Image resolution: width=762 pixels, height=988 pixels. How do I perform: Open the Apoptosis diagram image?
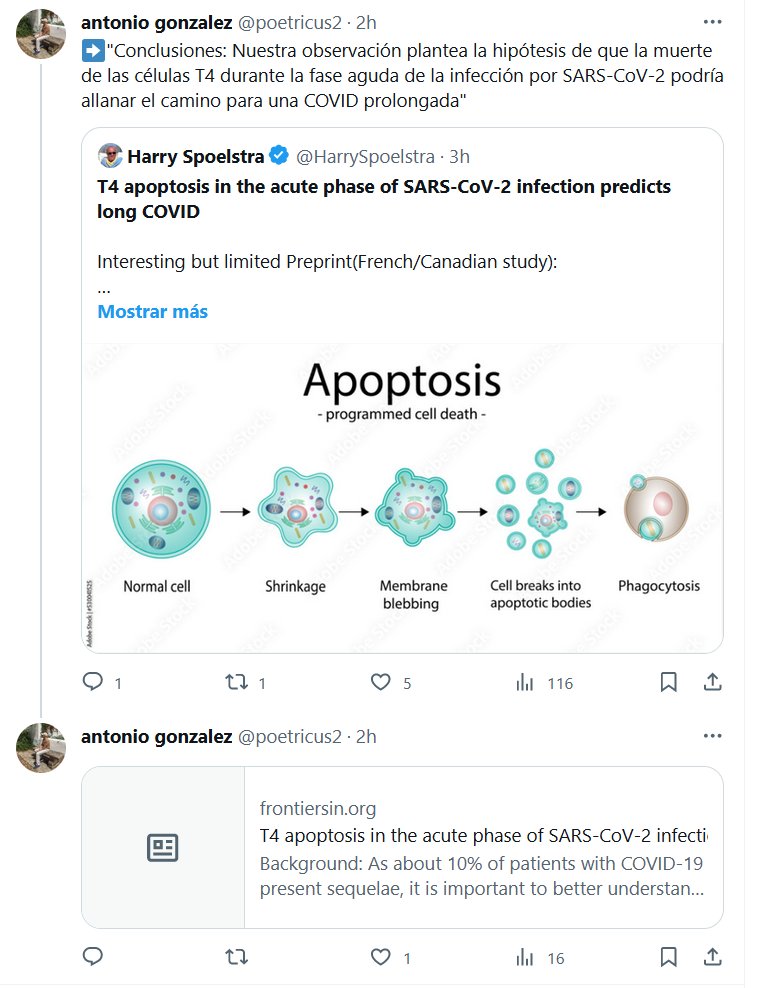click(402, 497)
